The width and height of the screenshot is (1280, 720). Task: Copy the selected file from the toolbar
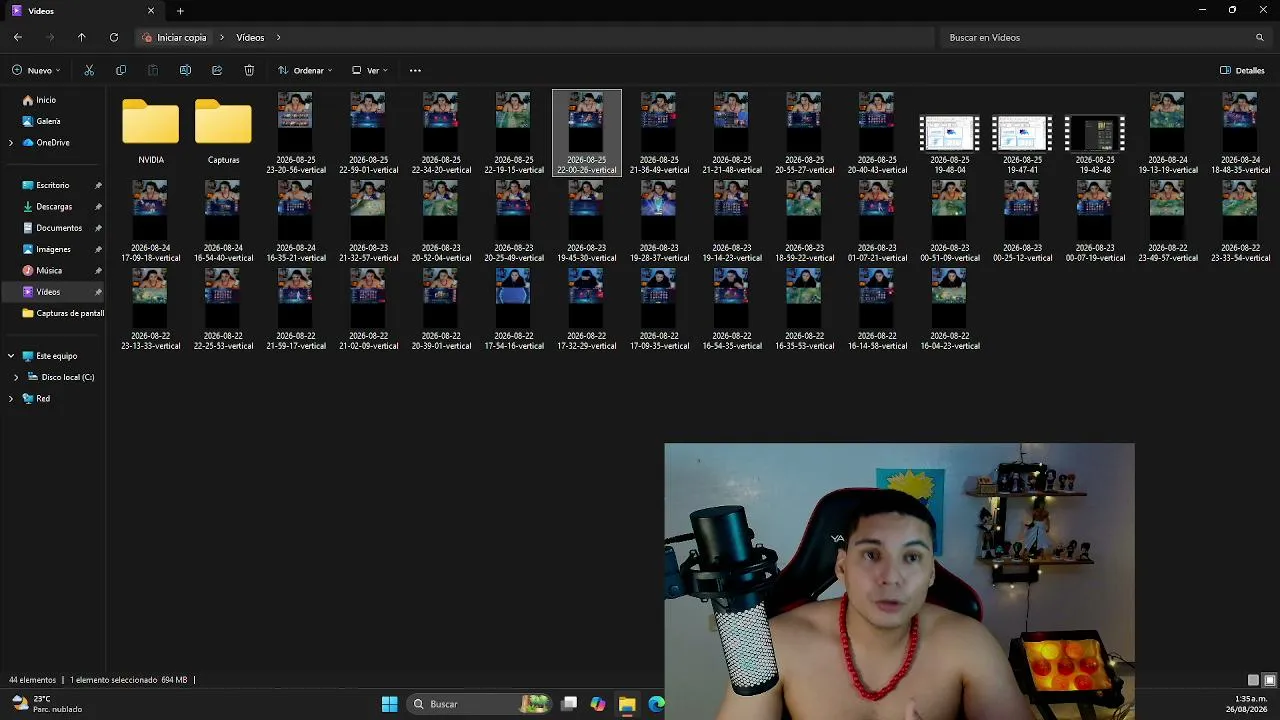click(x=121, y=70)
